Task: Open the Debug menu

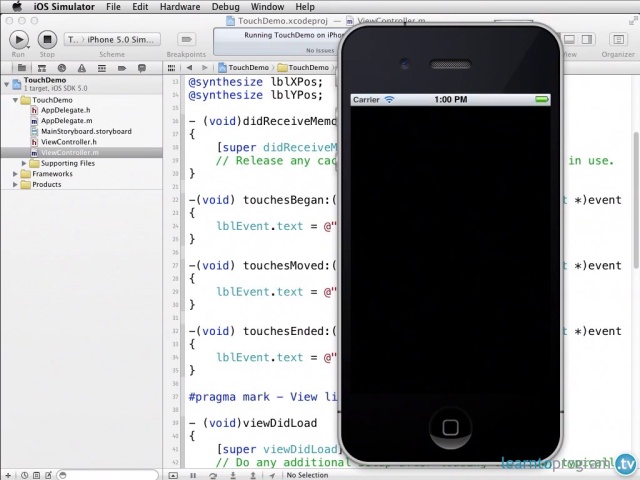Action: 225,7
